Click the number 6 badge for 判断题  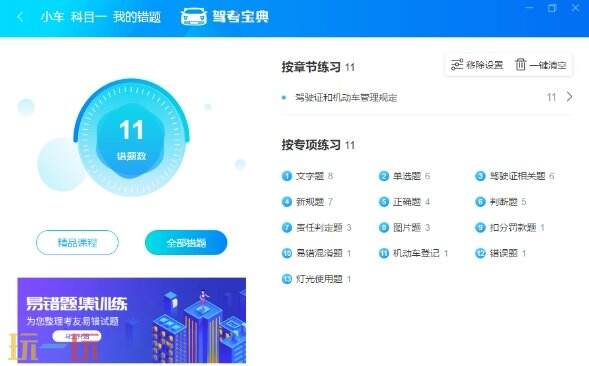[x=480, y=202]
